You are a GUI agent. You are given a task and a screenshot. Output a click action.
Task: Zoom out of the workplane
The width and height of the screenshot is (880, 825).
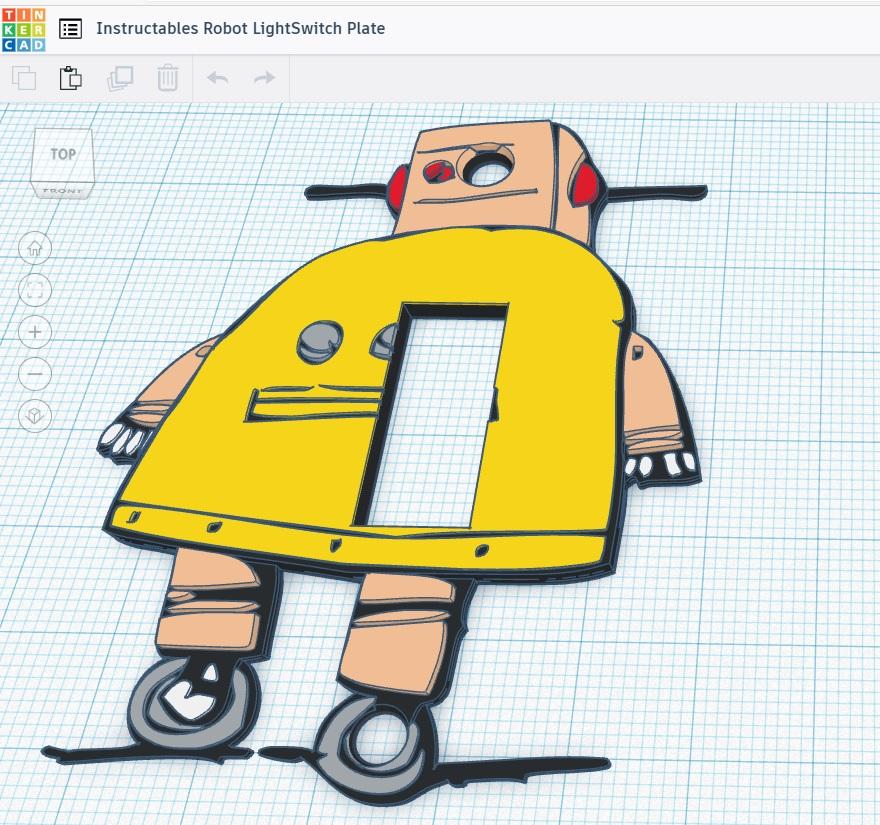pos(35,374)
